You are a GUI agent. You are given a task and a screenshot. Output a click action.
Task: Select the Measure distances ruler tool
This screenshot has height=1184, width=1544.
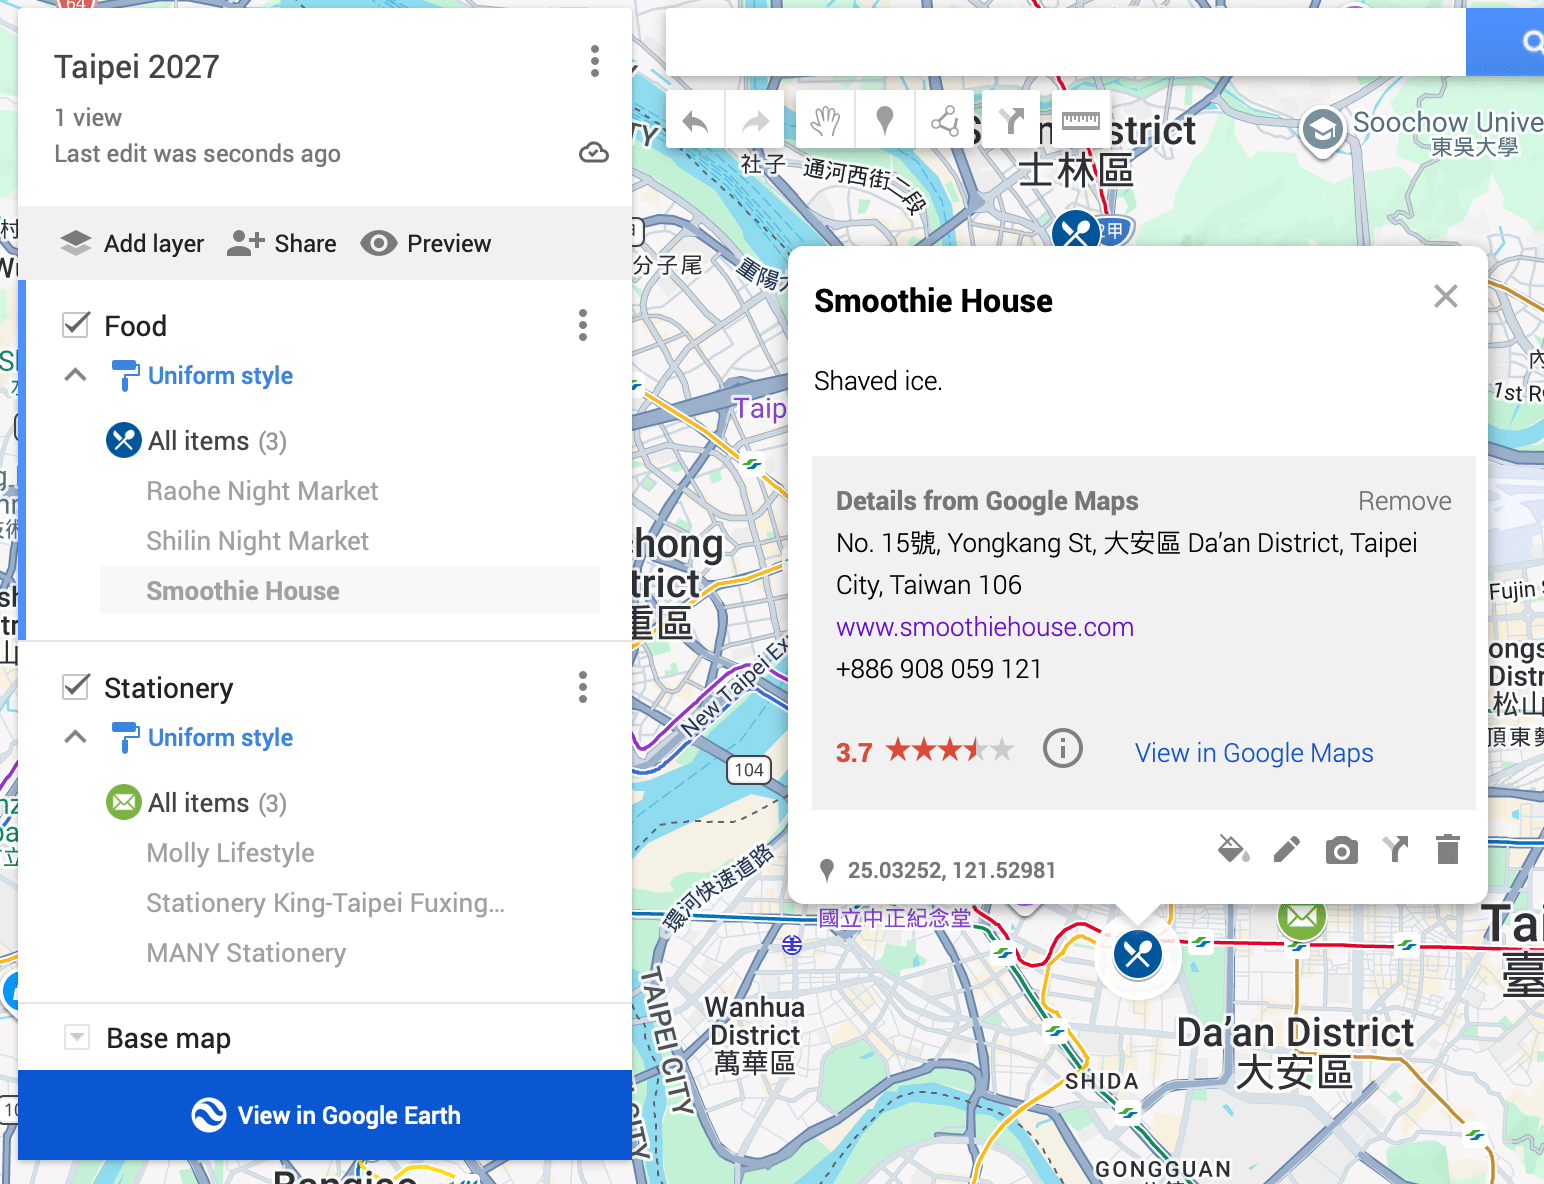(x=1080, y=122)
